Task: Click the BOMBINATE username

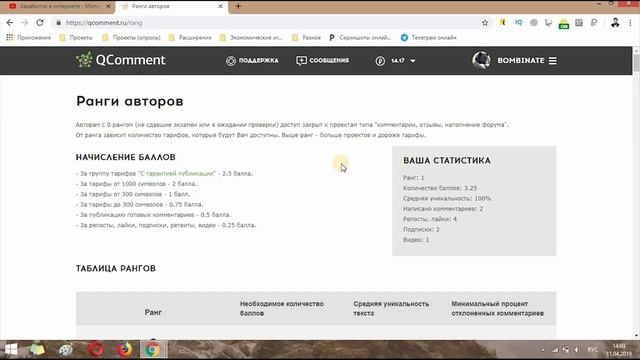Action: [x=521, y=60]
